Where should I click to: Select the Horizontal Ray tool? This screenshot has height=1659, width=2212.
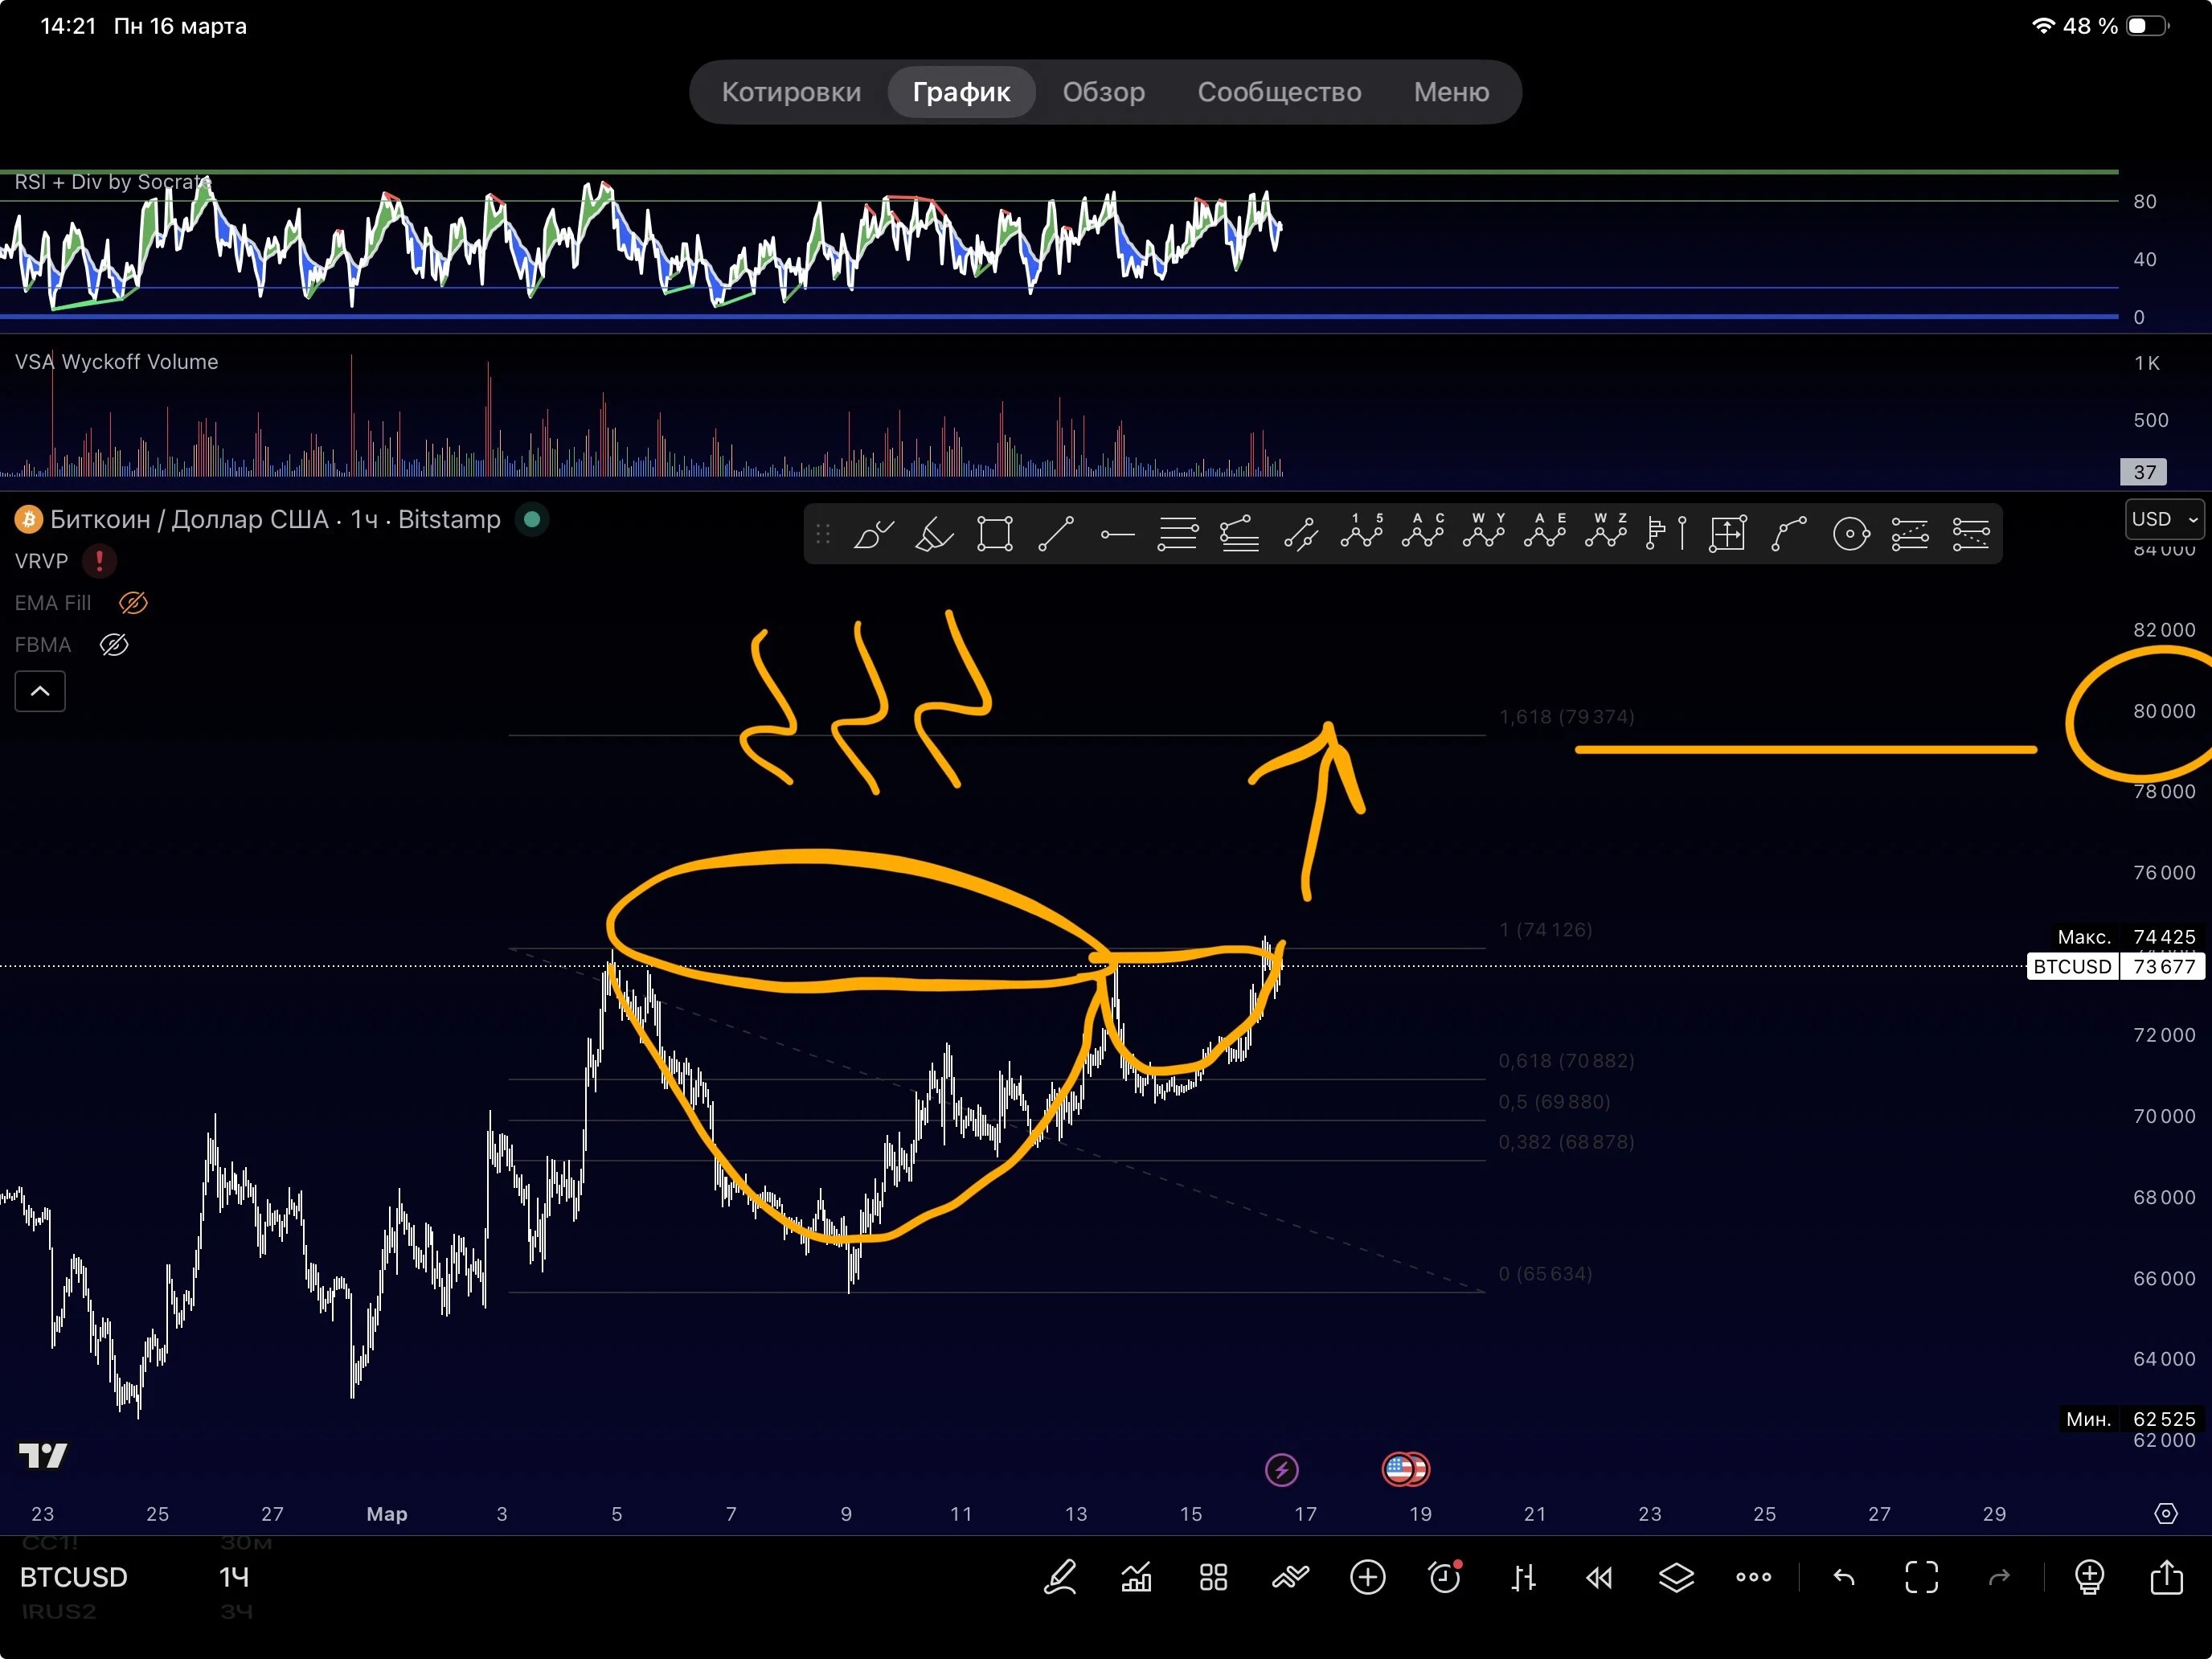(x=1117, y=534)
